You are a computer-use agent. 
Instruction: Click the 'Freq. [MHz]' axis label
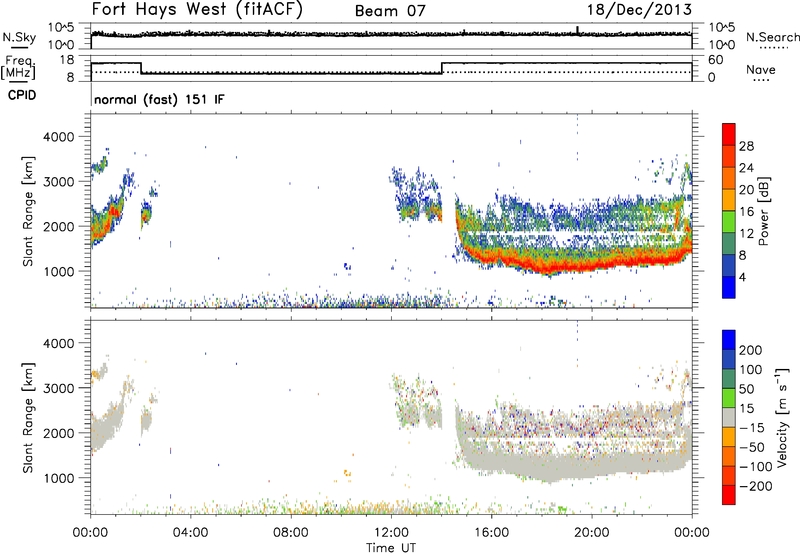(19, 68)
